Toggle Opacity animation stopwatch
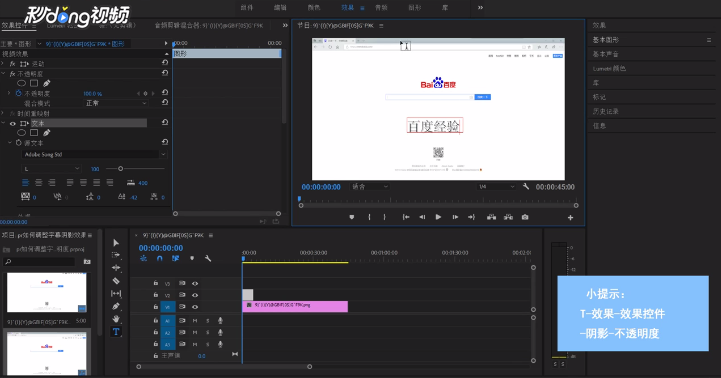721x378 pixels. tap(18, 93)
